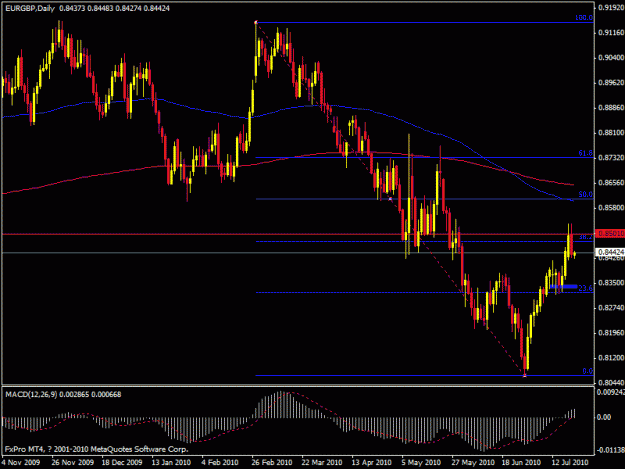
Task: Click the 12 Jul 2010 date label
Action: [570, 463]
